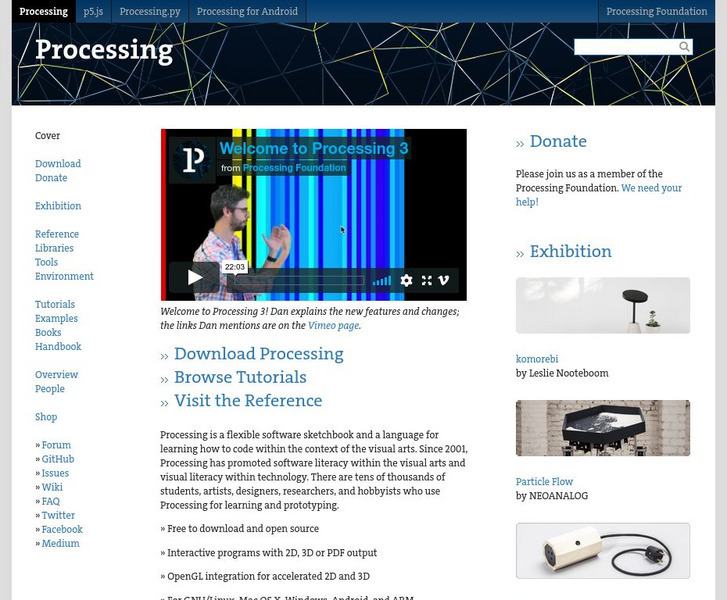Open Processing for Android tab
This screenshot has width=727, height=600.
[247, 11]
